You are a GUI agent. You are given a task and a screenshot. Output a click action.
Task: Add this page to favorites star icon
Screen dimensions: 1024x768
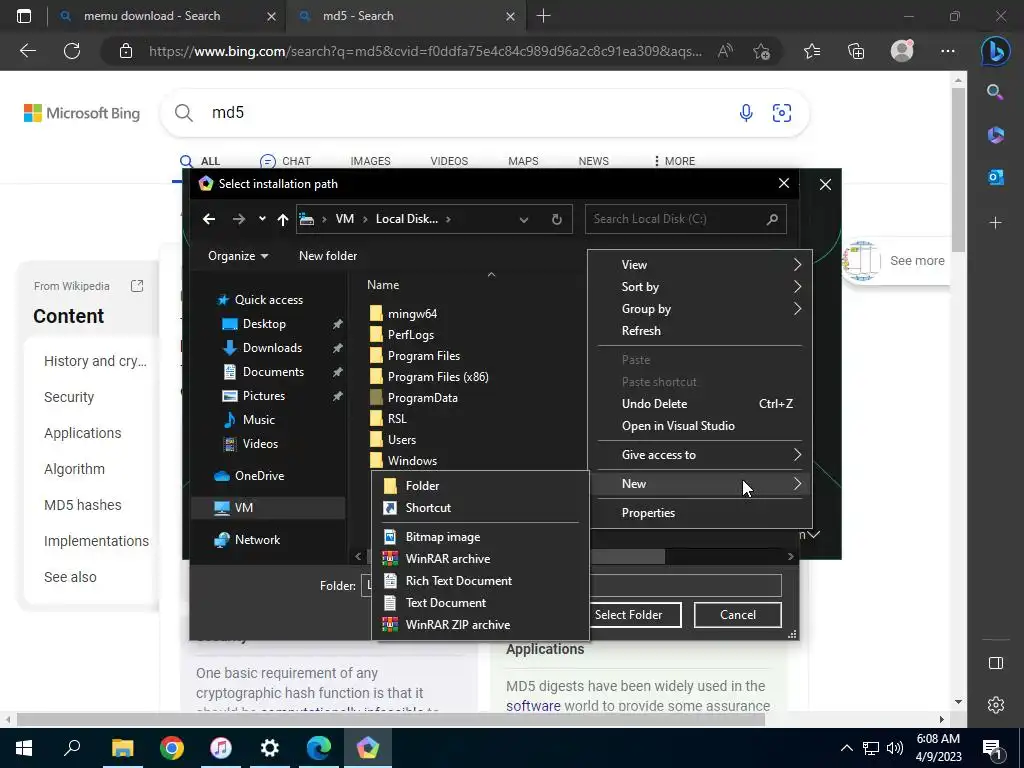[x=761, y=51]
